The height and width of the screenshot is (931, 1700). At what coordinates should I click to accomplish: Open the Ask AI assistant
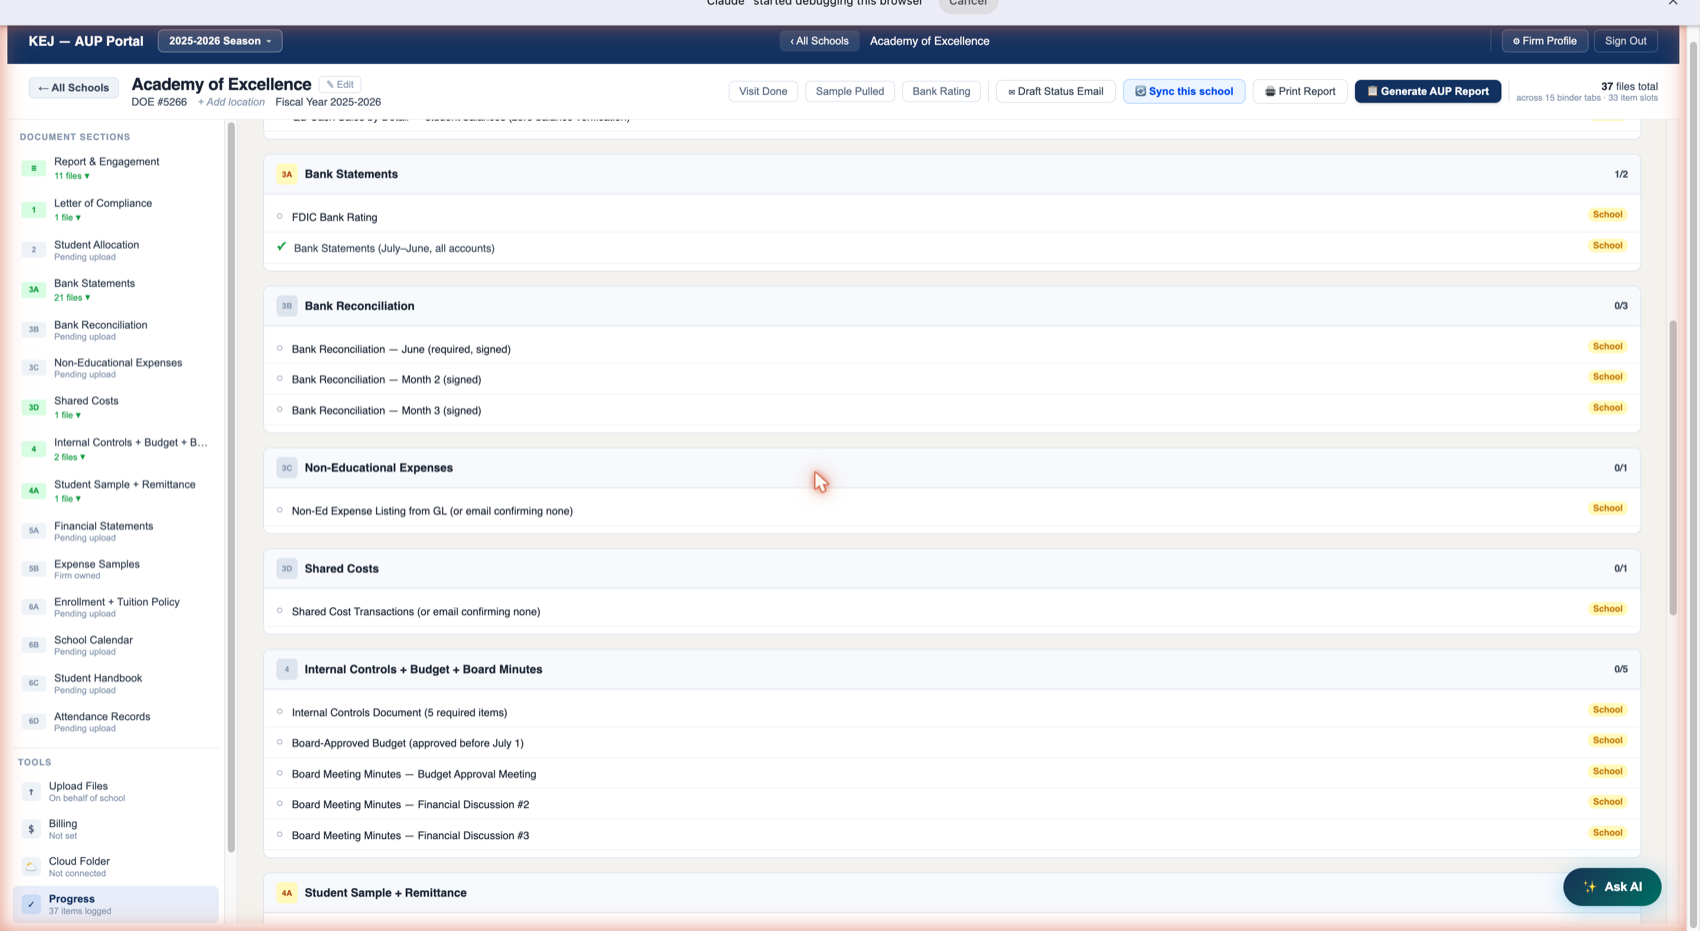1612,887
